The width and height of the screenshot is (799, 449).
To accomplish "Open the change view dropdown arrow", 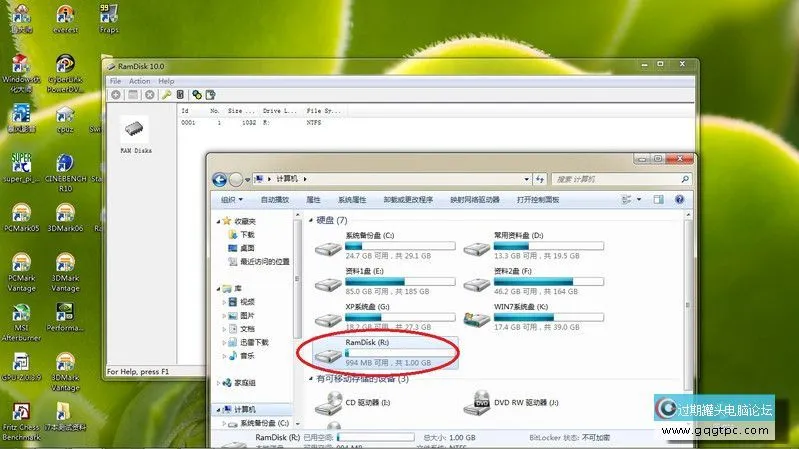I will (639, 200).
